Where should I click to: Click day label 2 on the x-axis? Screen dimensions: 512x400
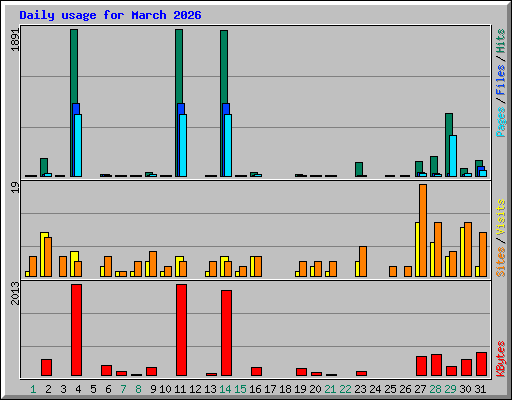tap(48, 389)
